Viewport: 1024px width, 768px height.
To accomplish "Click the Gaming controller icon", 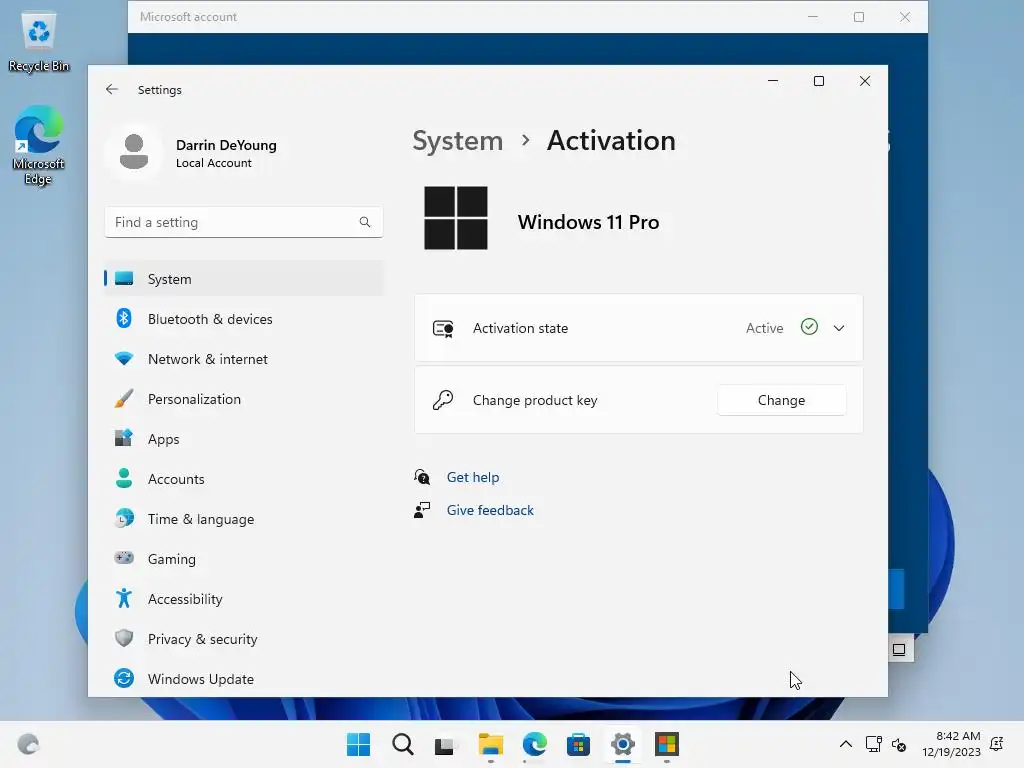I will point(123,558).
